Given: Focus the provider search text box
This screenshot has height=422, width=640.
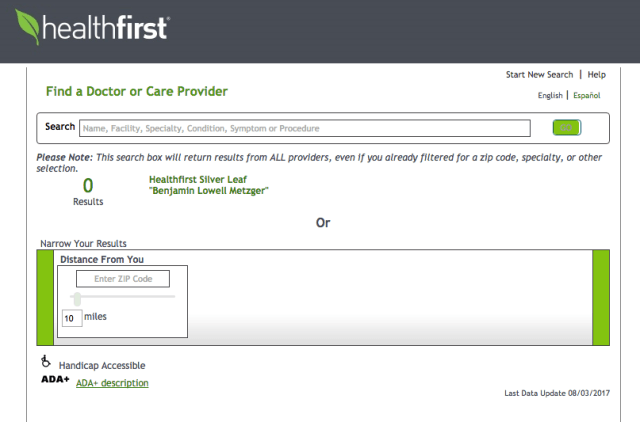Looking at the screenshot, I should coord(304,128).
